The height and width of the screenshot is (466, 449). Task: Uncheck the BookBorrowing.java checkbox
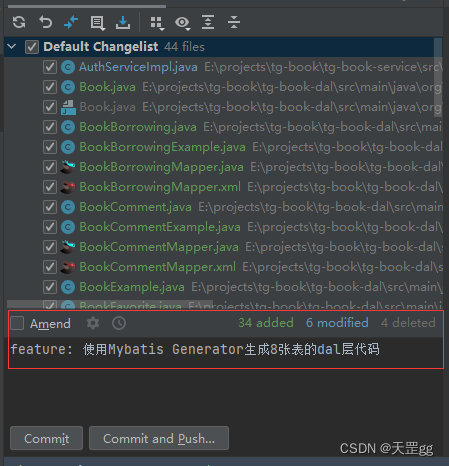click(50, 127)
